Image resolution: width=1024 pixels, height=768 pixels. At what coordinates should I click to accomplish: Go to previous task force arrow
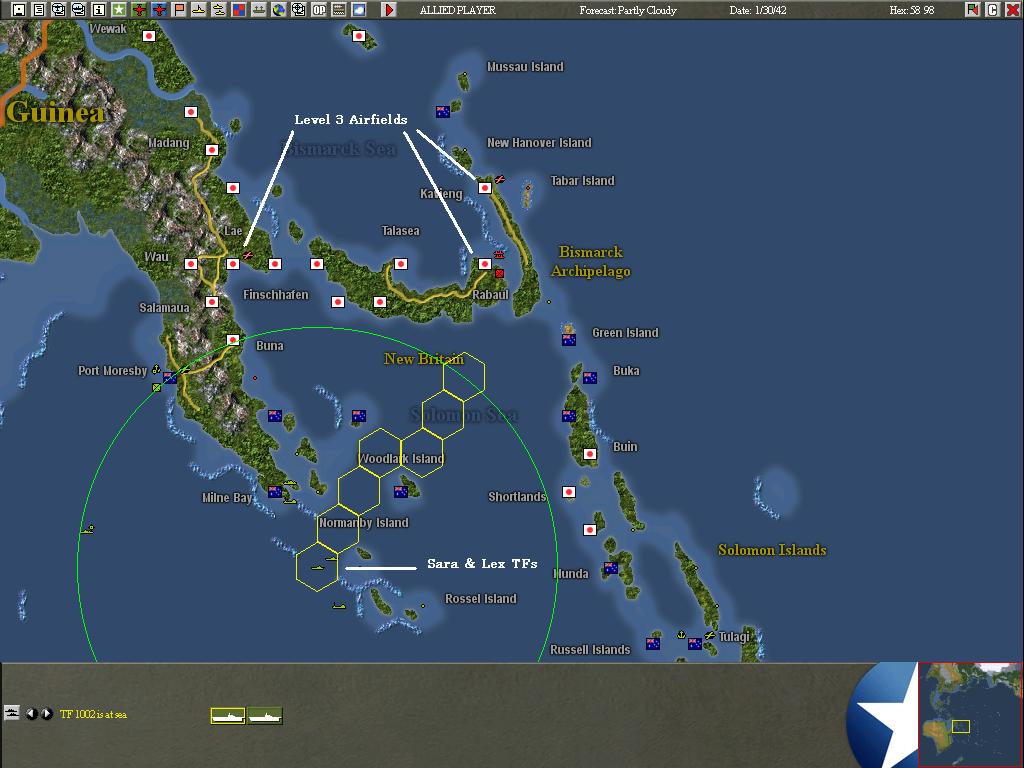coord(31,714)
